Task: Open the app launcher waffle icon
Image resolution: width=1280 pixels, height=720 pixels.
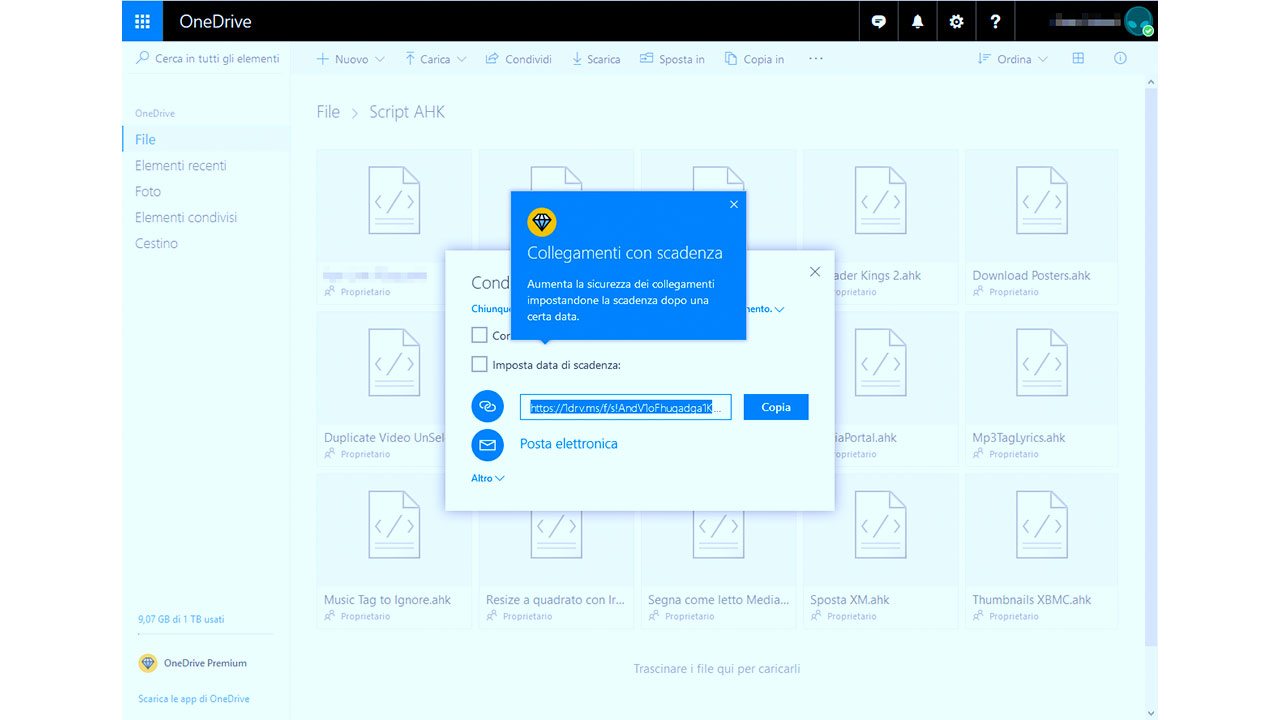Action: (x=142, y=21)
